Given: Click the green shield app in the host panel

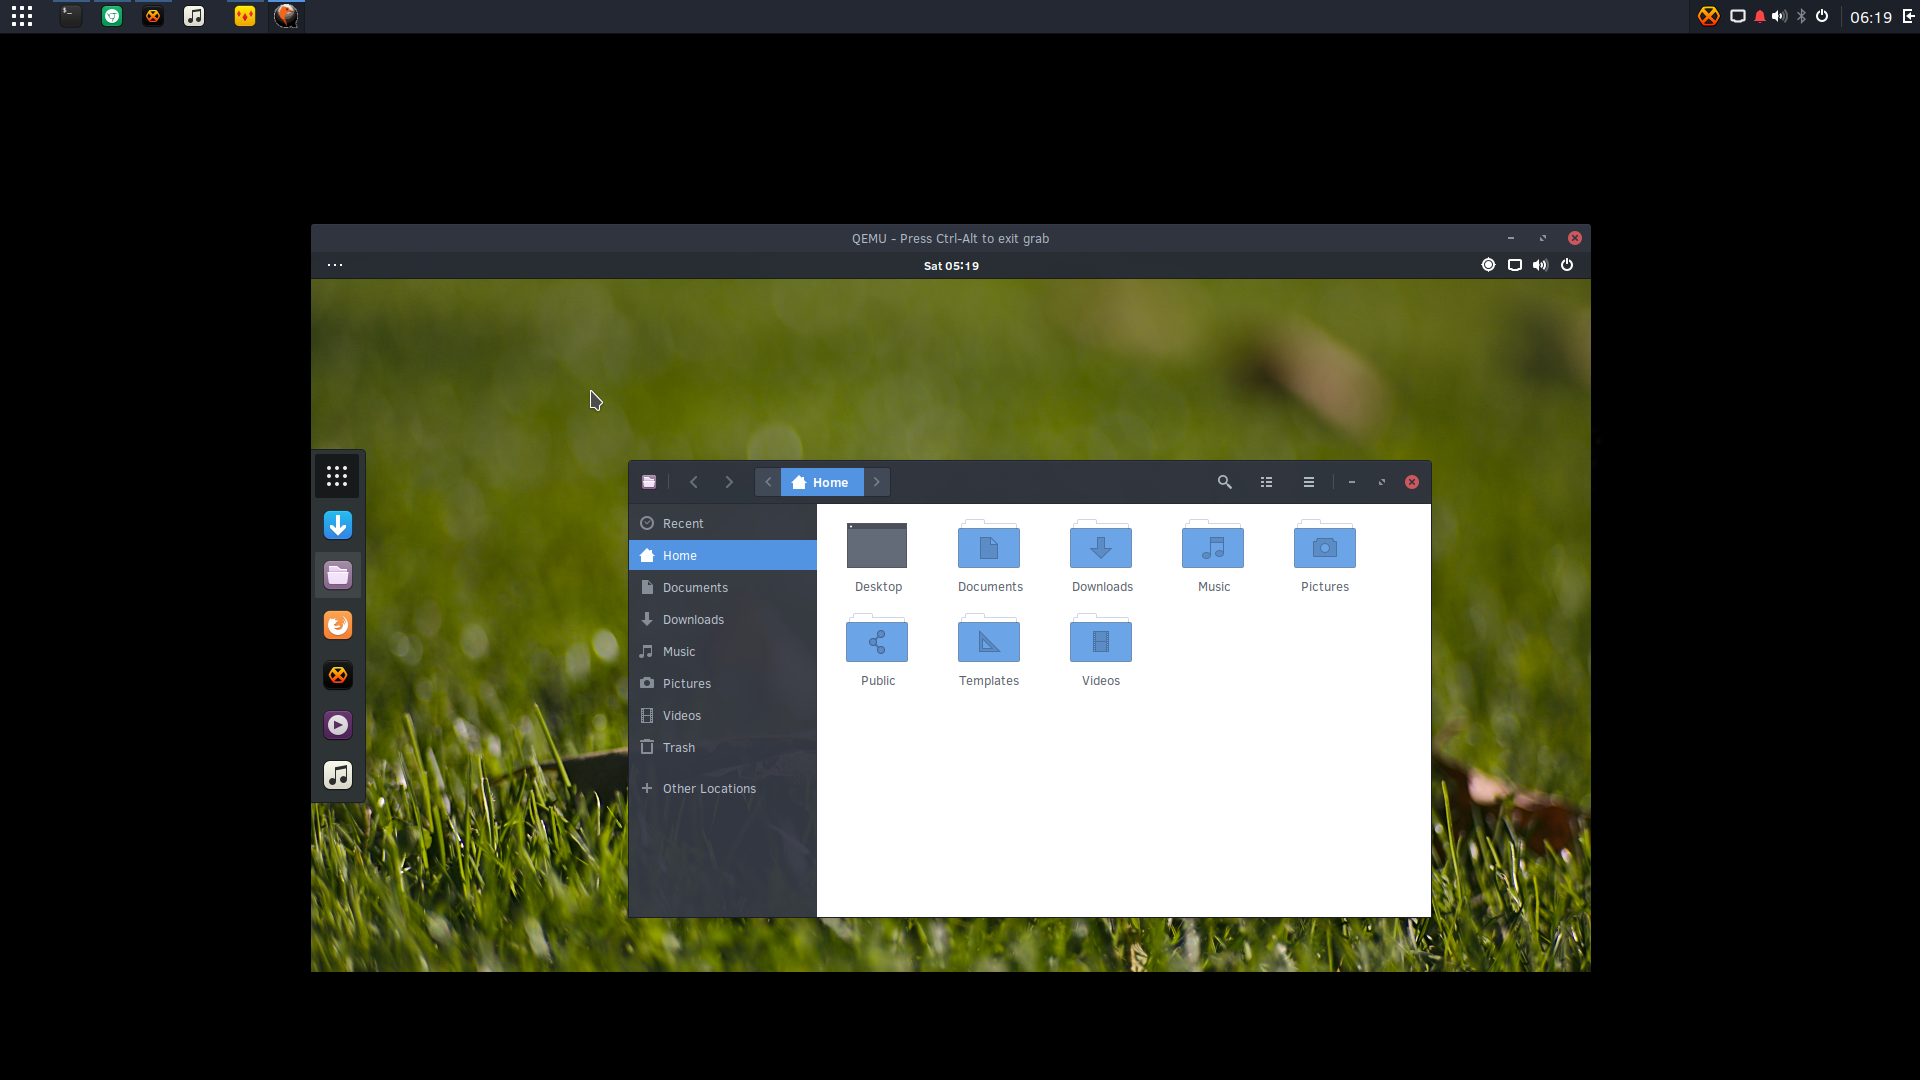Looking at the screenshot, I should coord(112,16).
